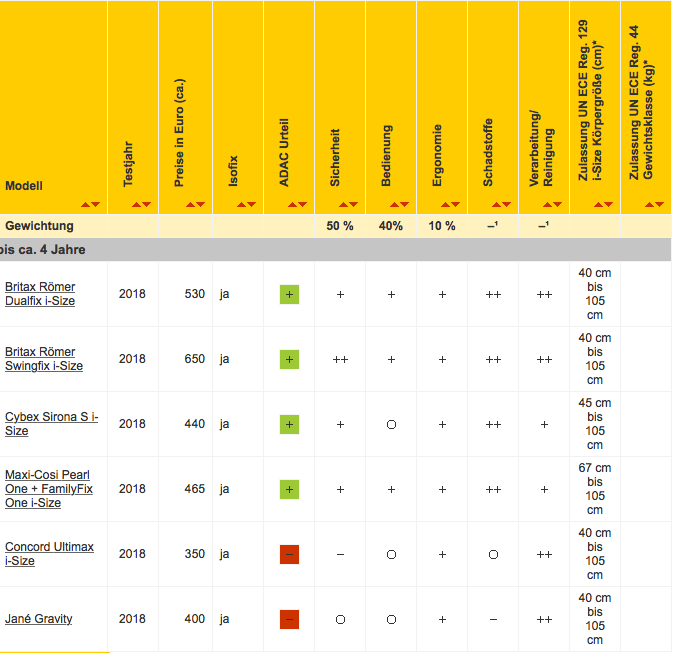Sort Verarbeitung/Reinigung ascending arrow
This screenshot has height=653, width=673.
(x=547, y=204)
